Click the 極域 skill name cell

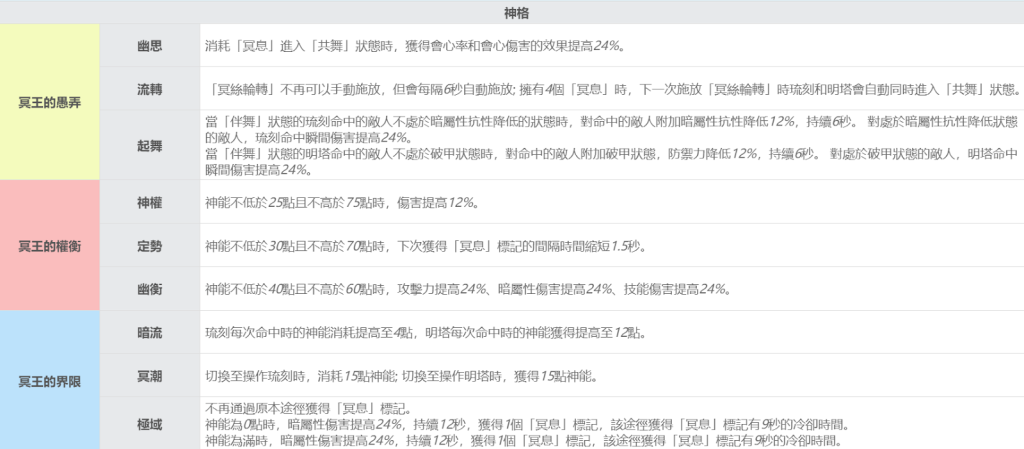pyautogui.click(x=150, y=424)
